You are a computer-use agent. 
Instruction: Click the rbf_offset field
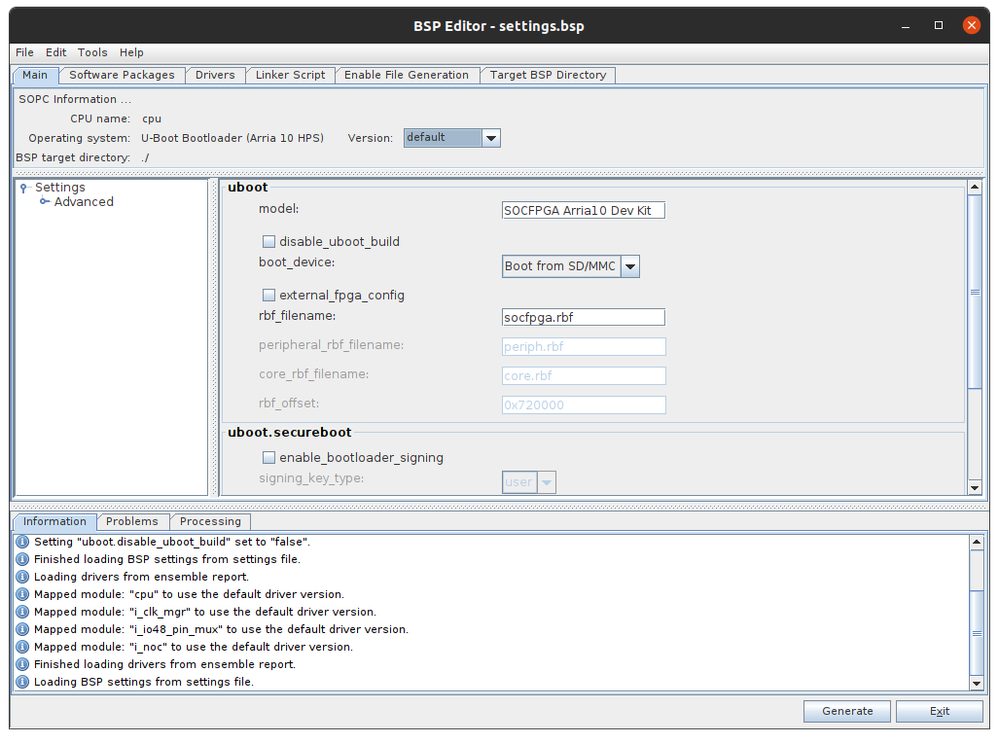coord(583,405)
